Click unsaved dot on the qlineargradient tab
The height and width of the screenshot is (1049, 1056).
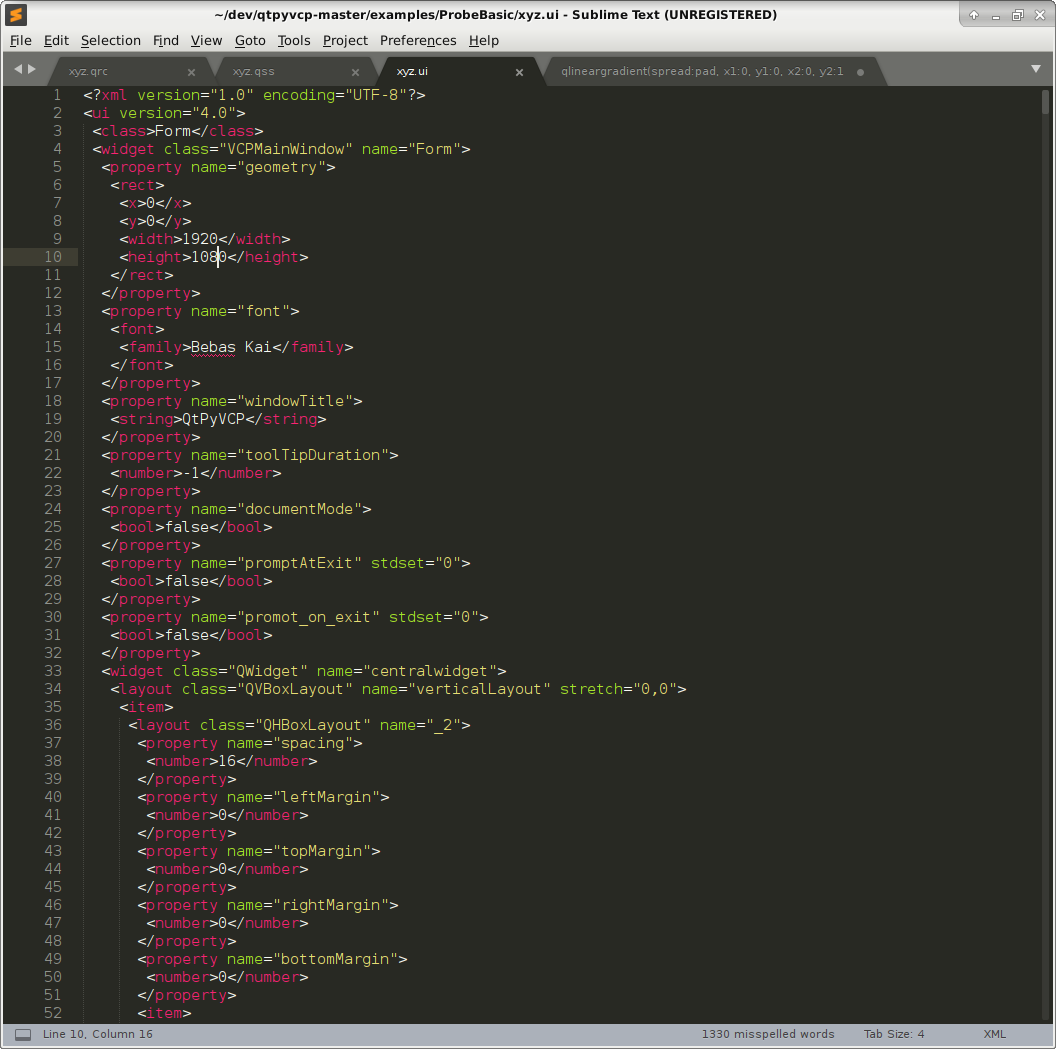click(x=860, y=72)
